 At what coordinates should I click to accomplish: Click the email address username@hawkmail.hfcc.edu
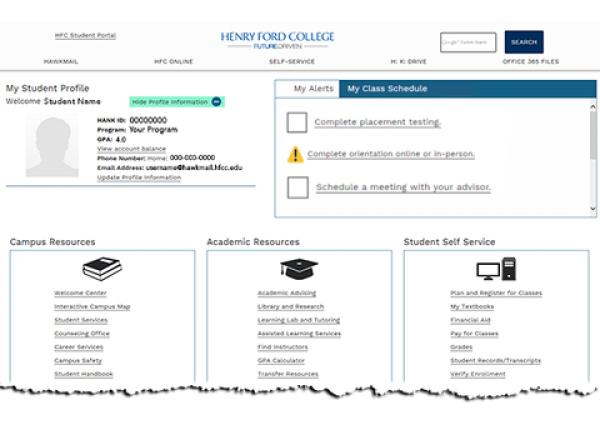(194, 168)
